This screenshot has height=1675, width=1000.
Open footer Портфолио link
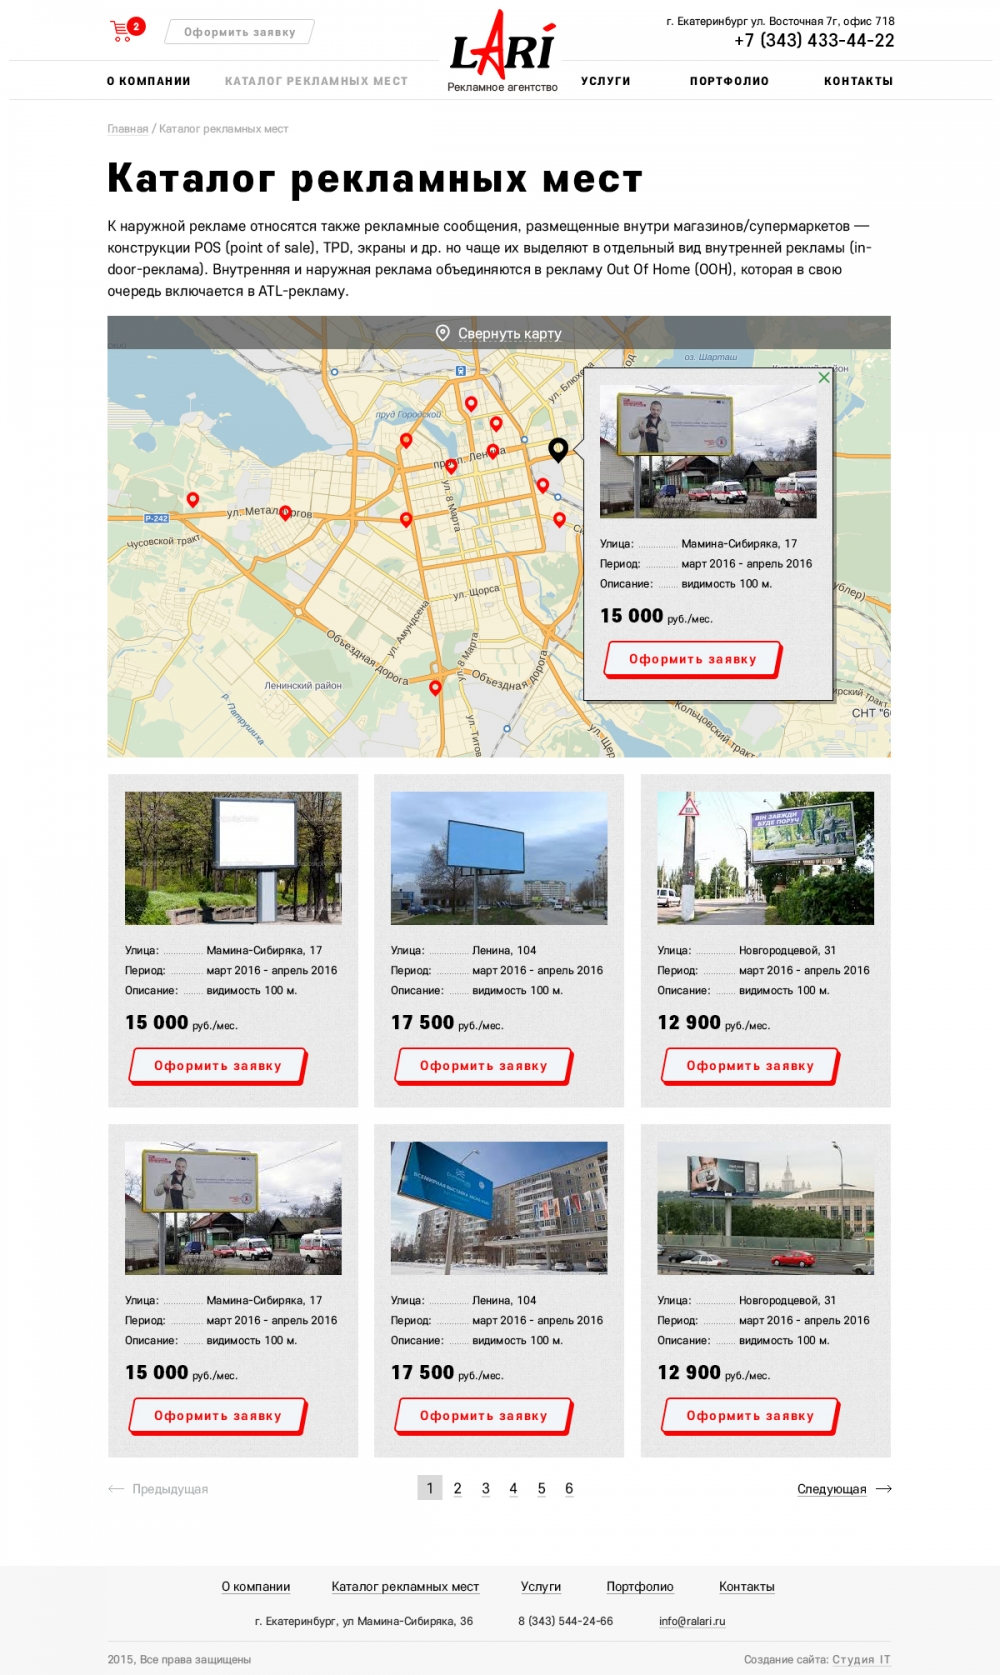coord(640,1587)
